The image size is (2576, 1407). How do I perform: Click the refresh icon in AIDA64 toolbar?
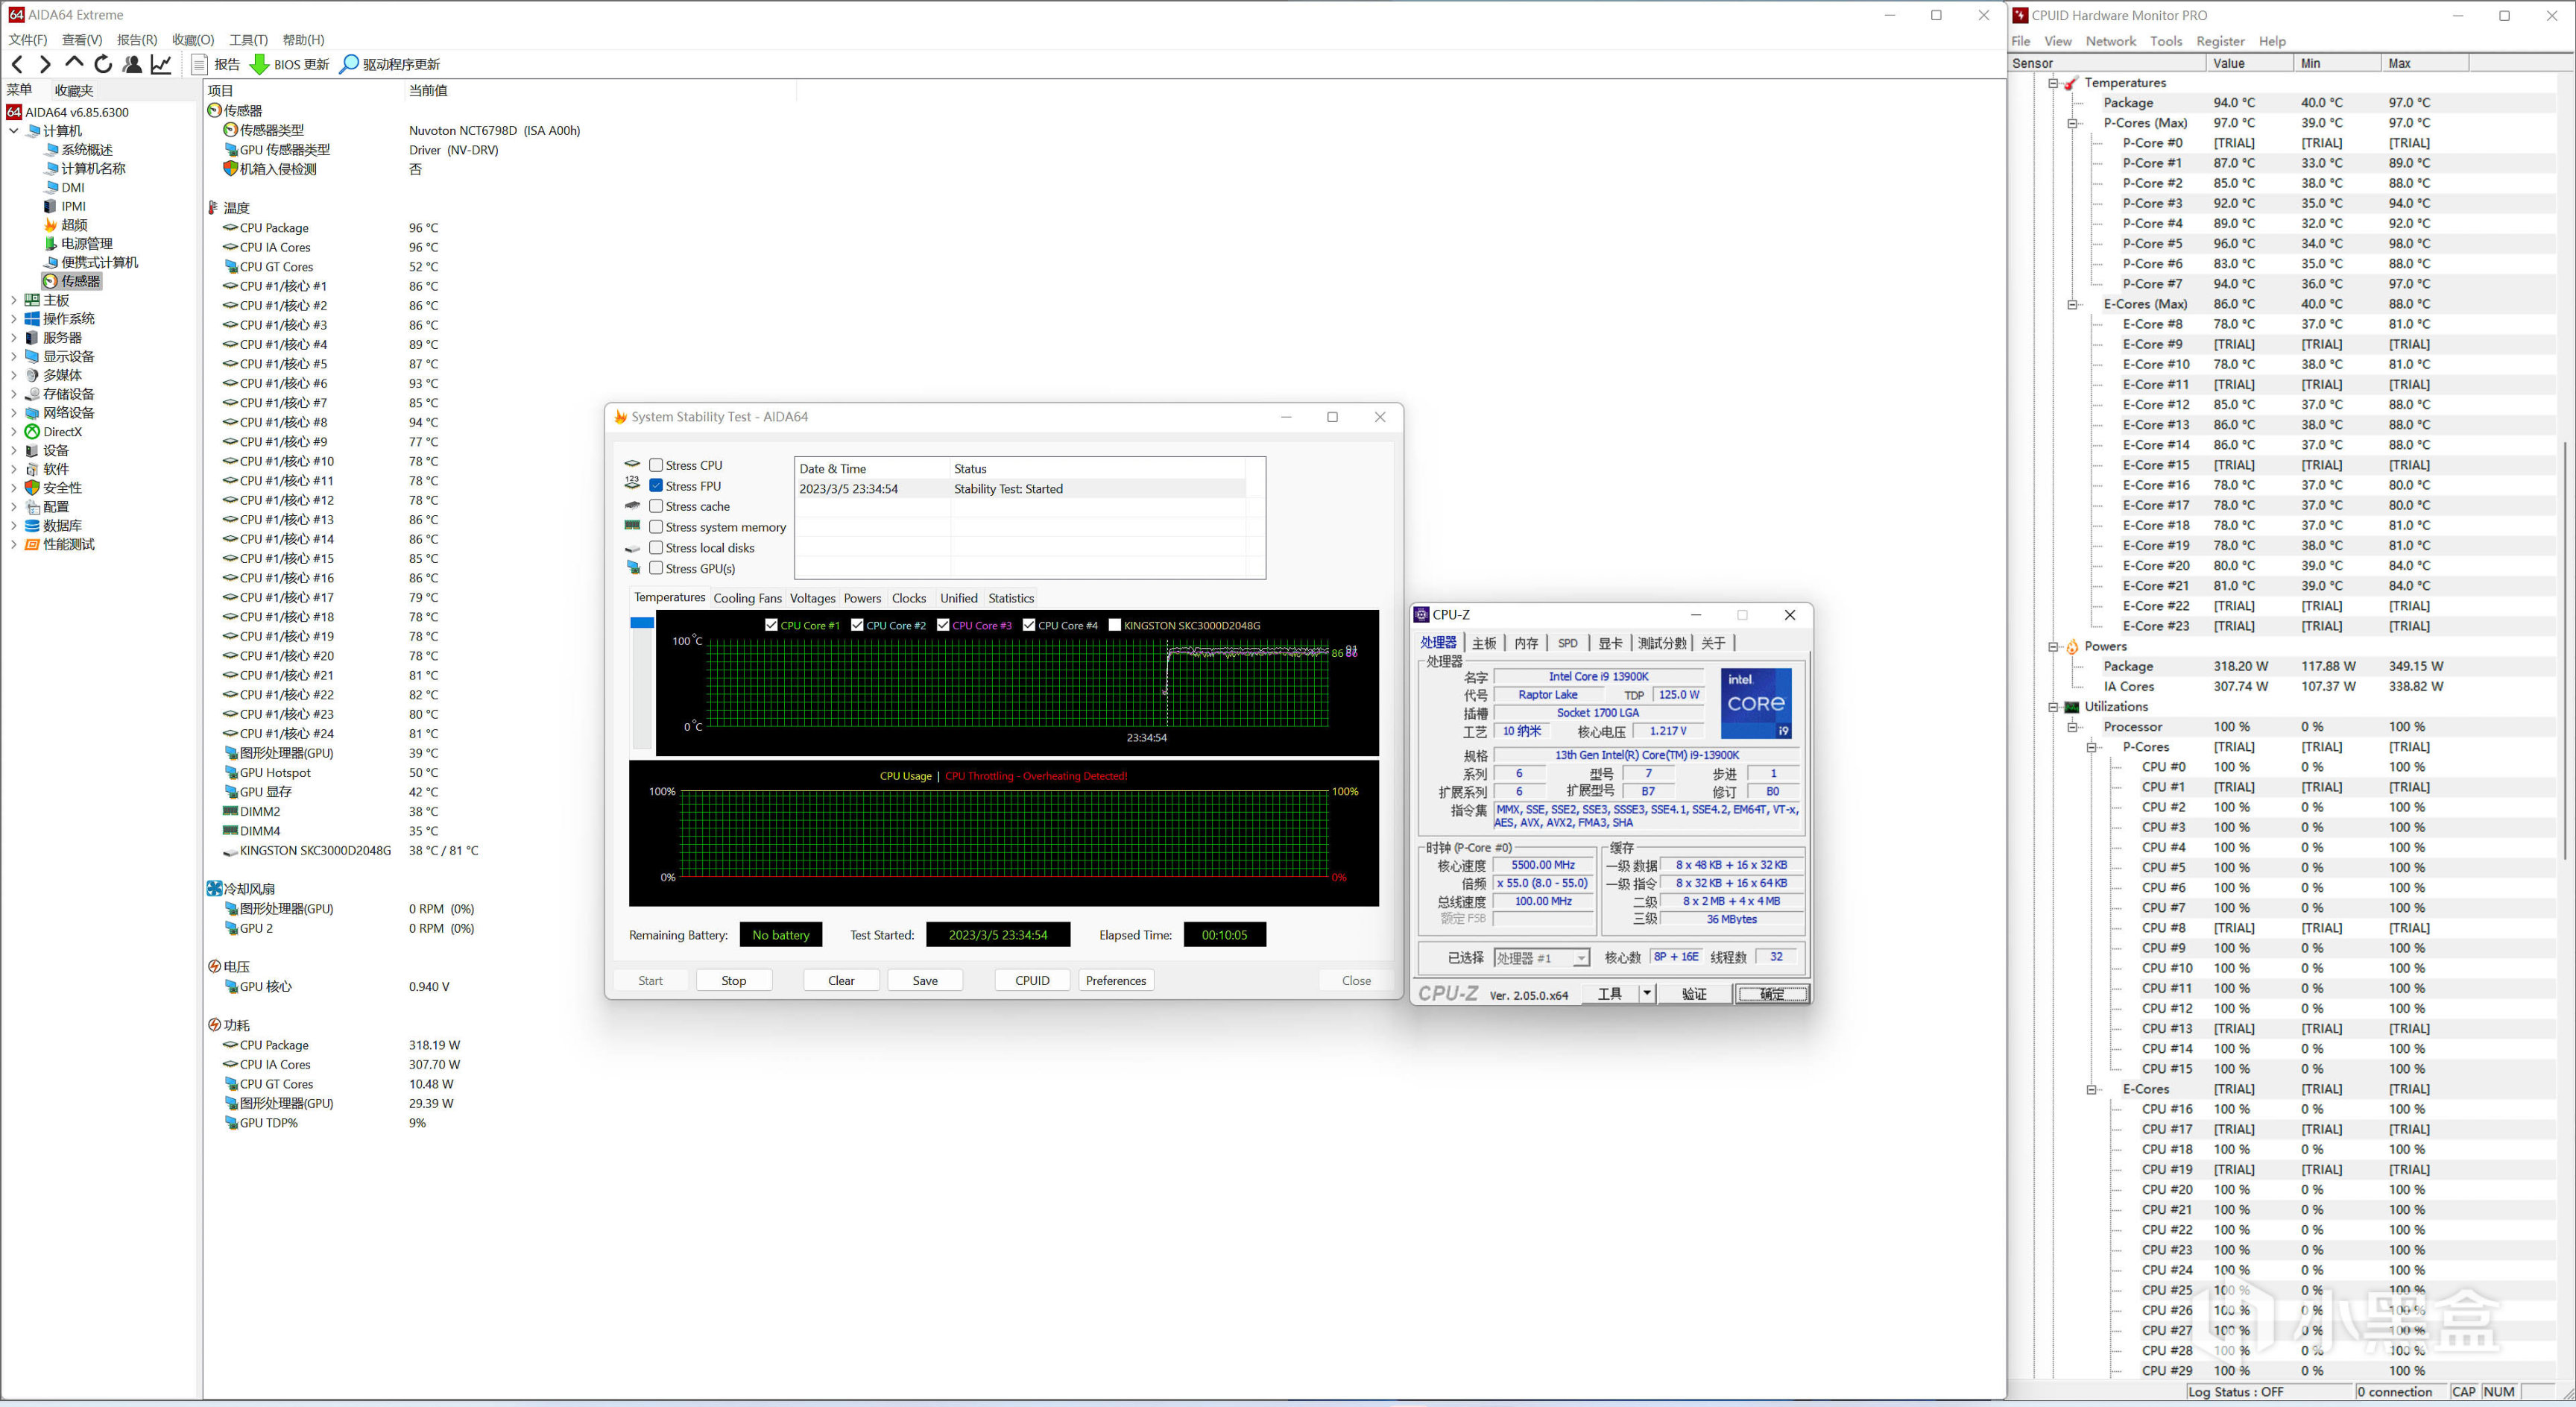point(103,64)
